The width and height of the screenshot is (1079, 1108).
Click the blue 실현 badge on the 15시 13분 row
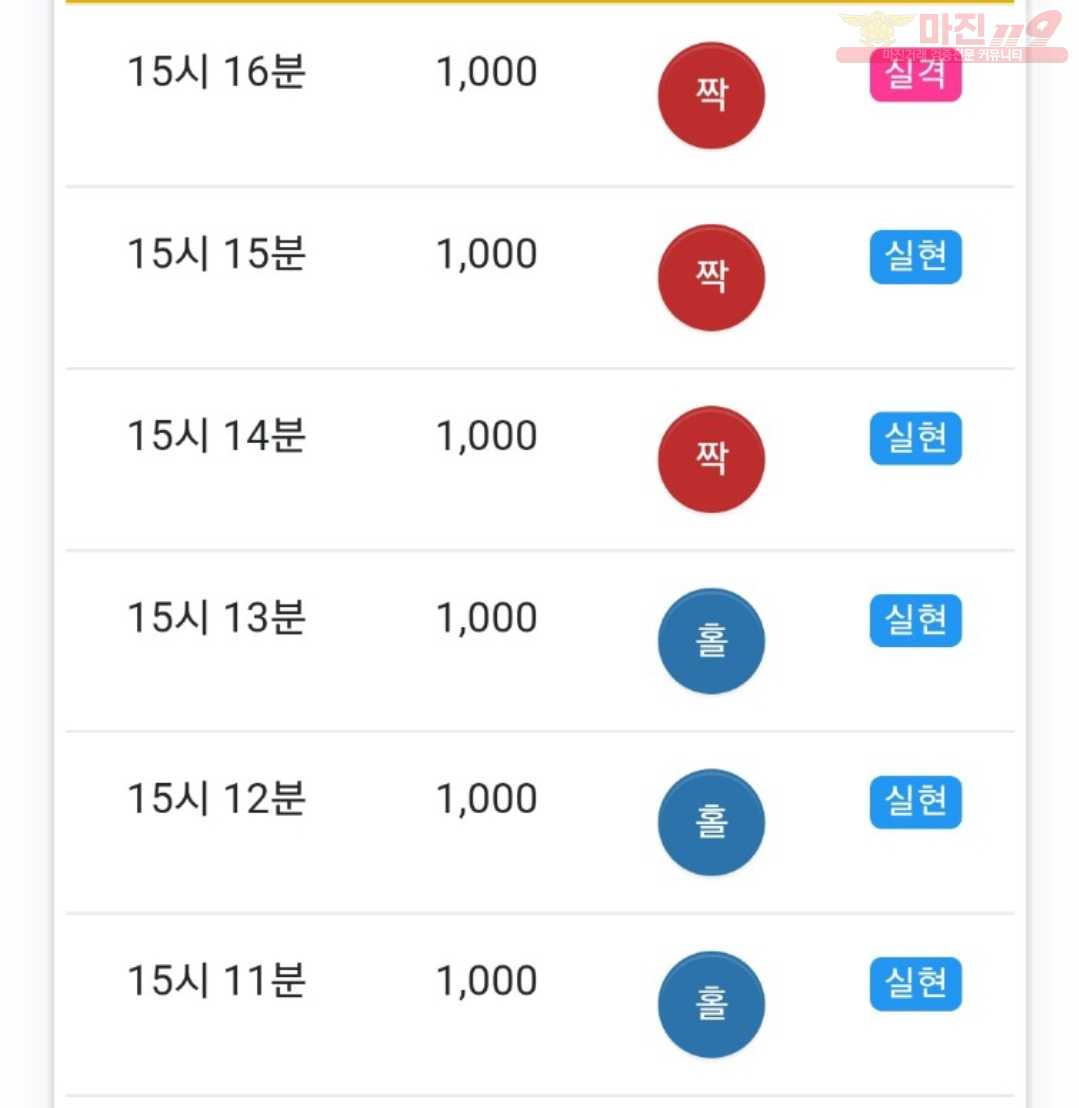click(x=915, y=620)
